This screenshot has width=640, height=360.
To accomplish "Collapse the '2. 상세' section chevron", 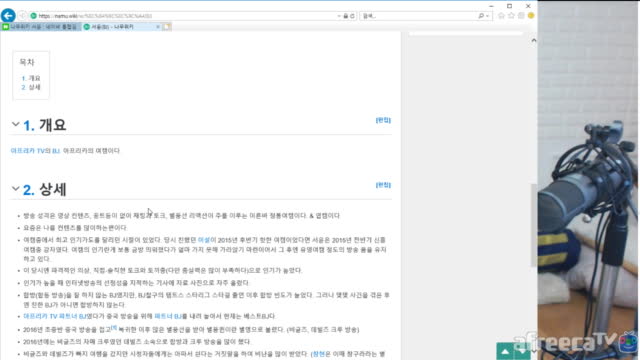I will coord(16,189).
